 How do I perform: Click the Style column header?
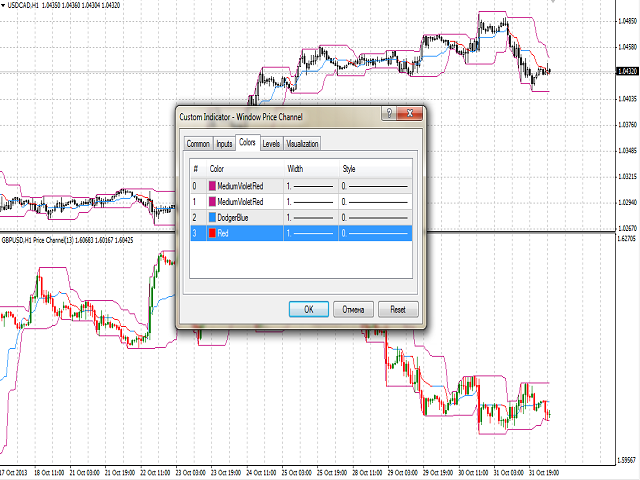tap(376, 169)
